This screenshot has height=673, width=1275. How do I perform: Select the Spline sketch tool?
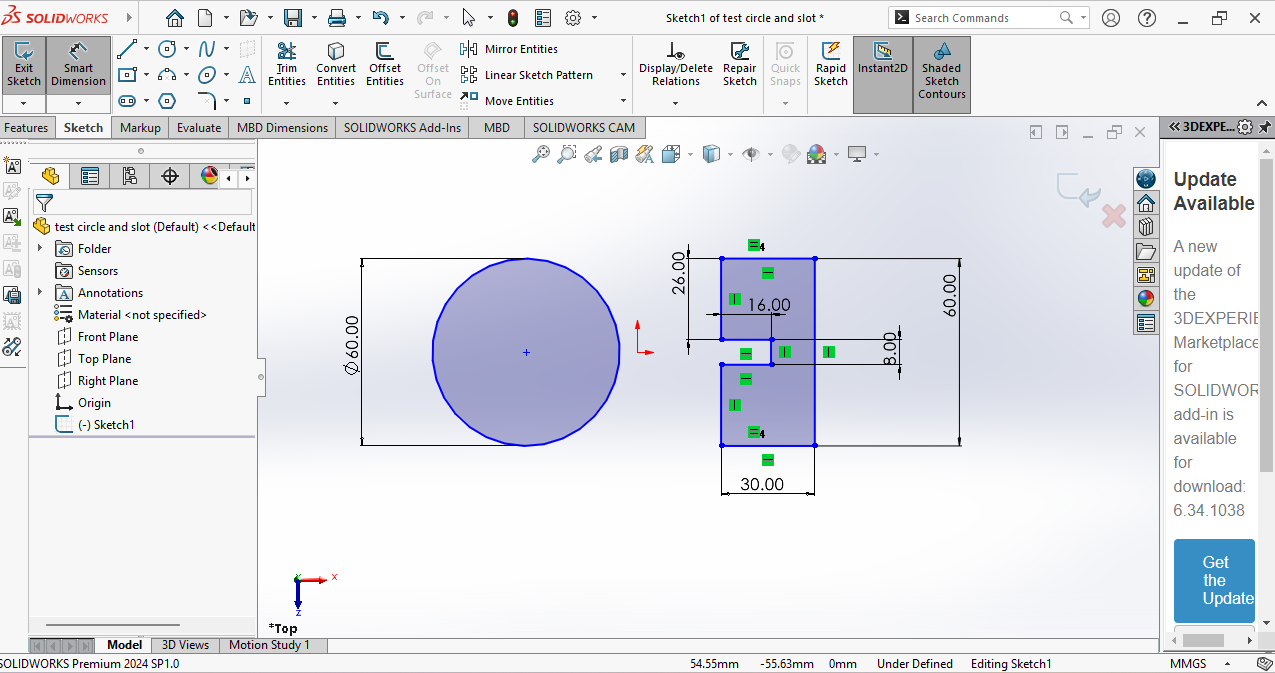point(207,49)
